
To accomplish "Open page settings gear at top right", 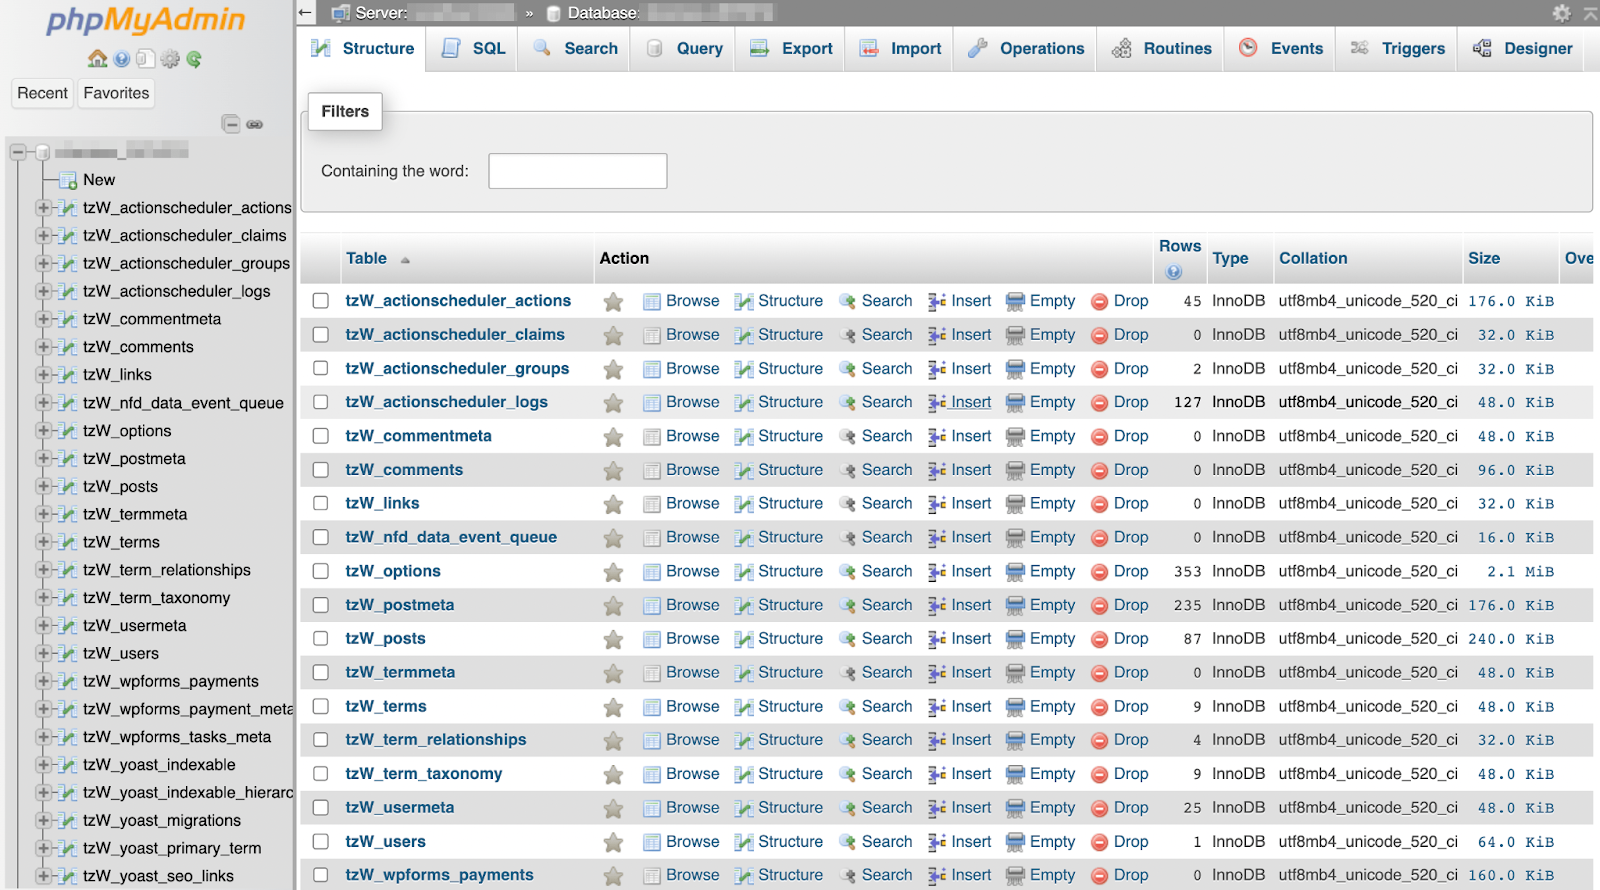I will point(1561,13).
